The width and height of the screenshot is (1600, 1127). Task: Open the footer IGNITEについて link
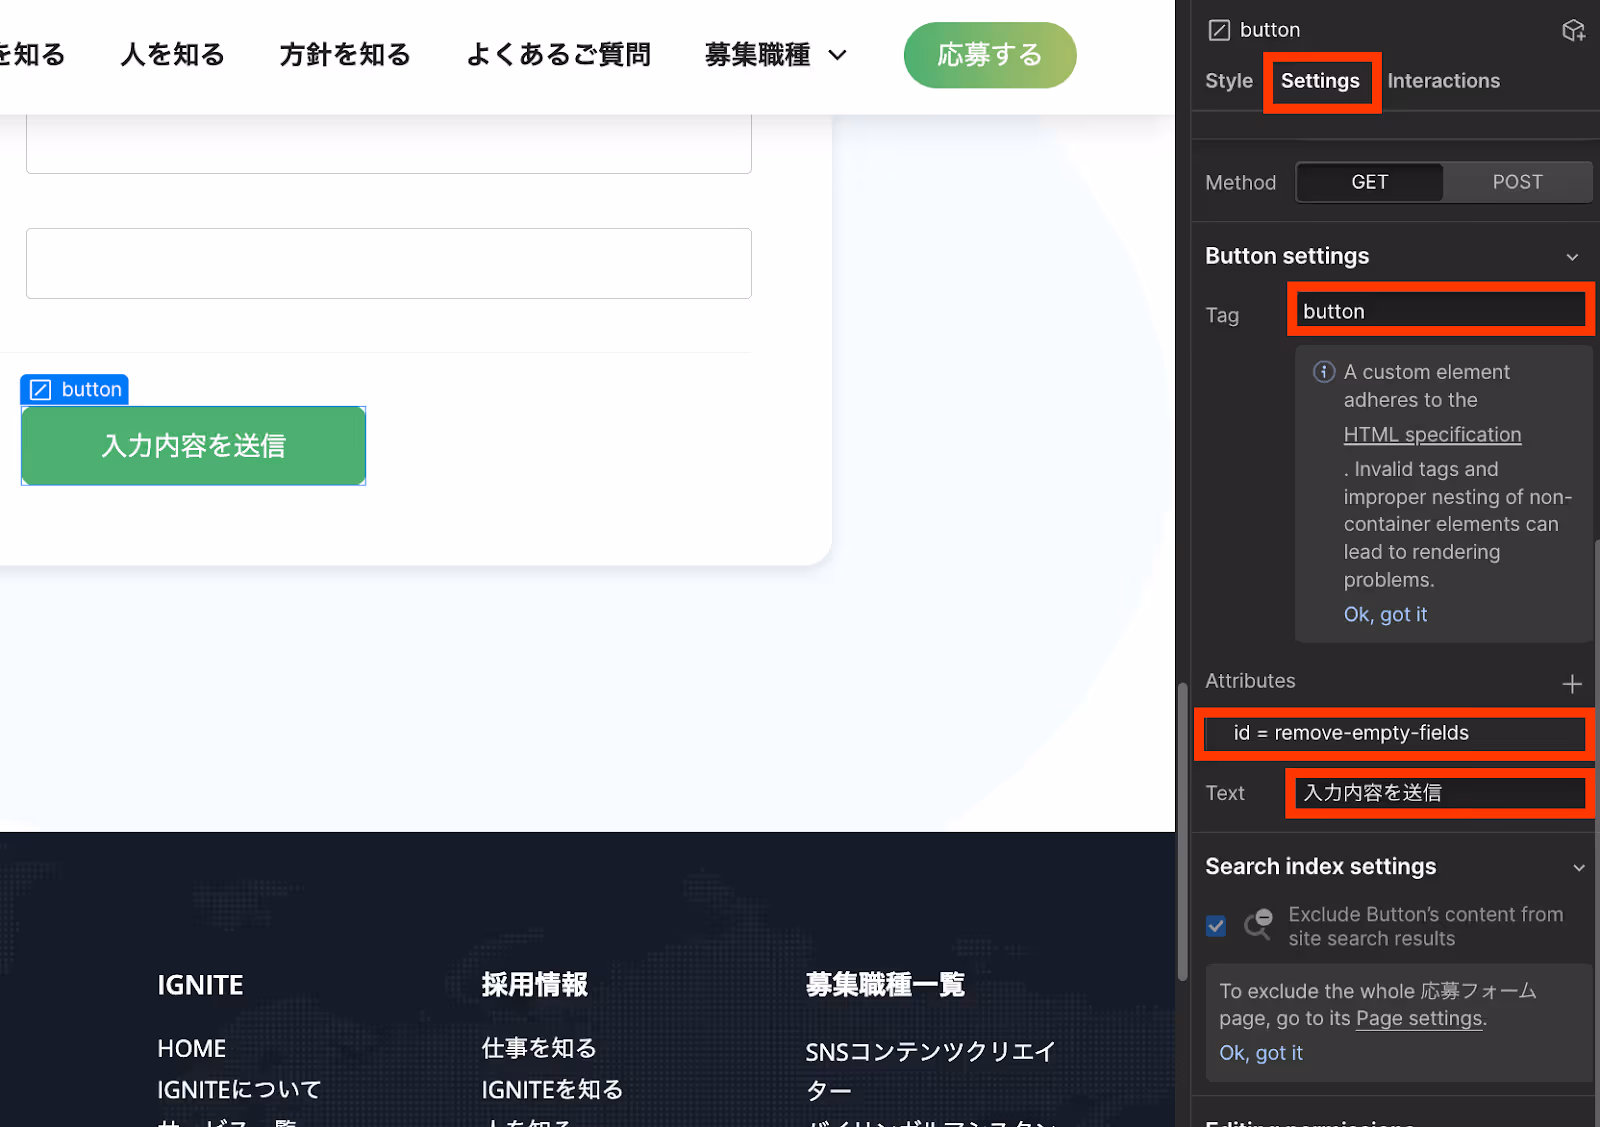[x=239, y=1090]
